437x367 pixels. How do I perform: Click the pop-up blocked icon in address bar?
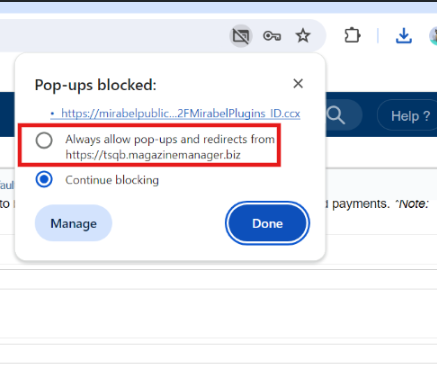[241, 36]
